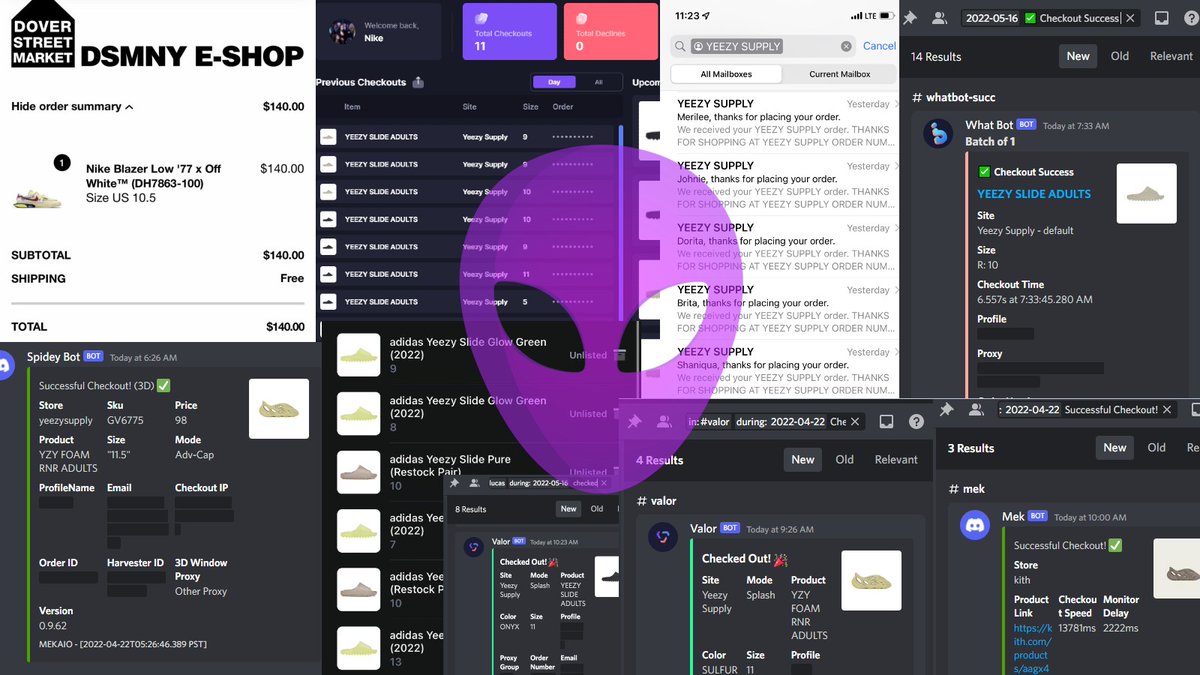Select Relevant tab in 4 Results window

tap(896, 459)
